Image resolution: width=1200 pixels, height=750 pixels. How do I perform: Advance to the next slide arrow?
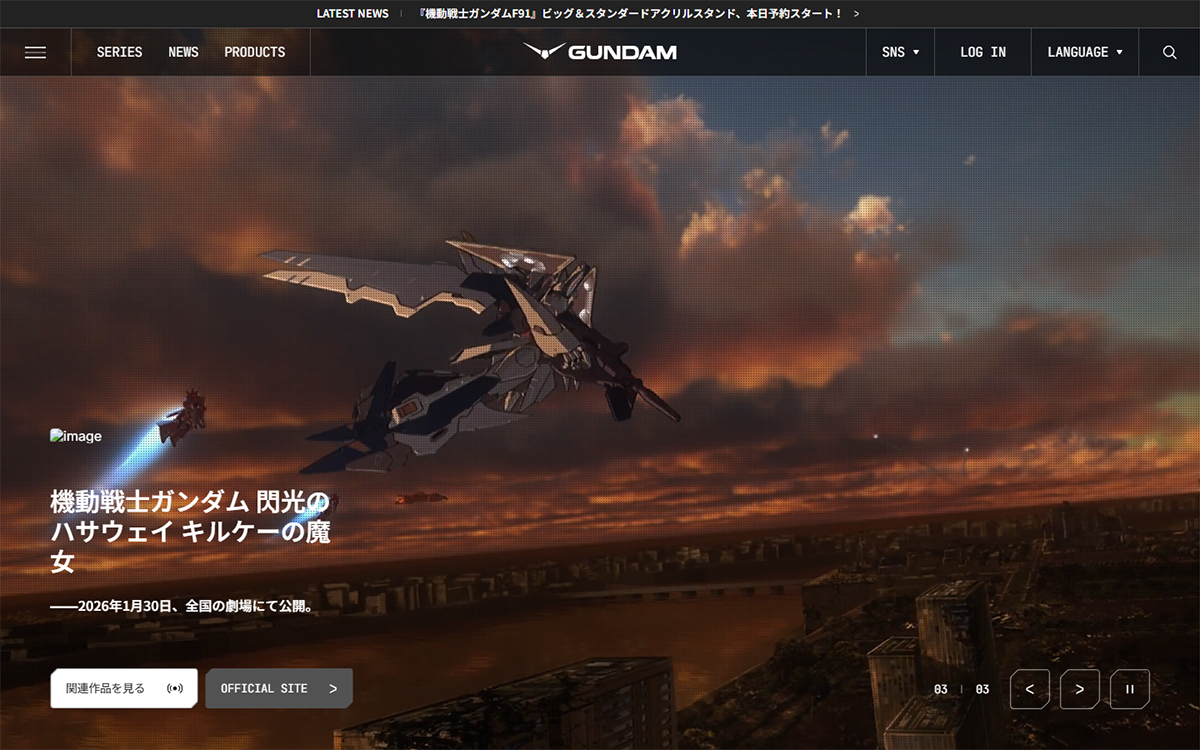click(x=1080, y=689)
